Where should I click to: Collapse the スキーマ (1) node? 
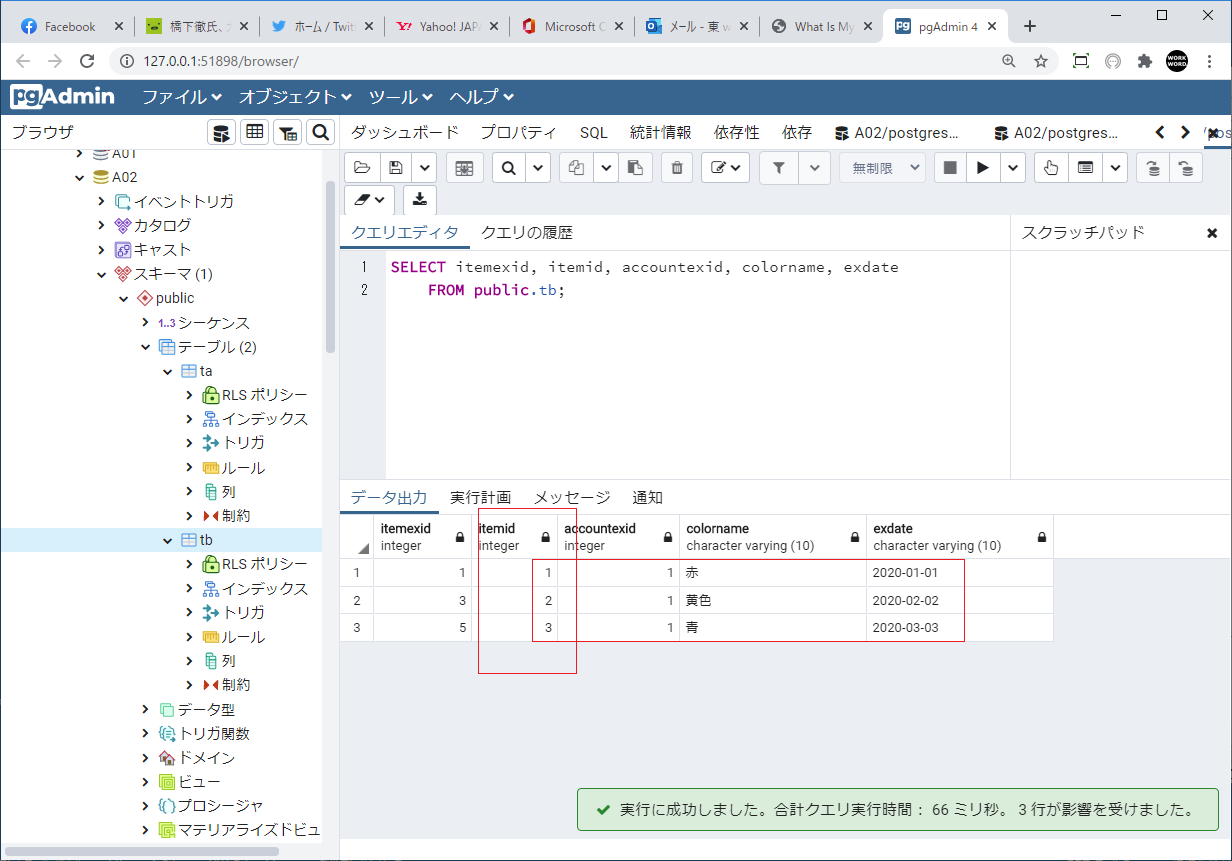pos(101,274)
